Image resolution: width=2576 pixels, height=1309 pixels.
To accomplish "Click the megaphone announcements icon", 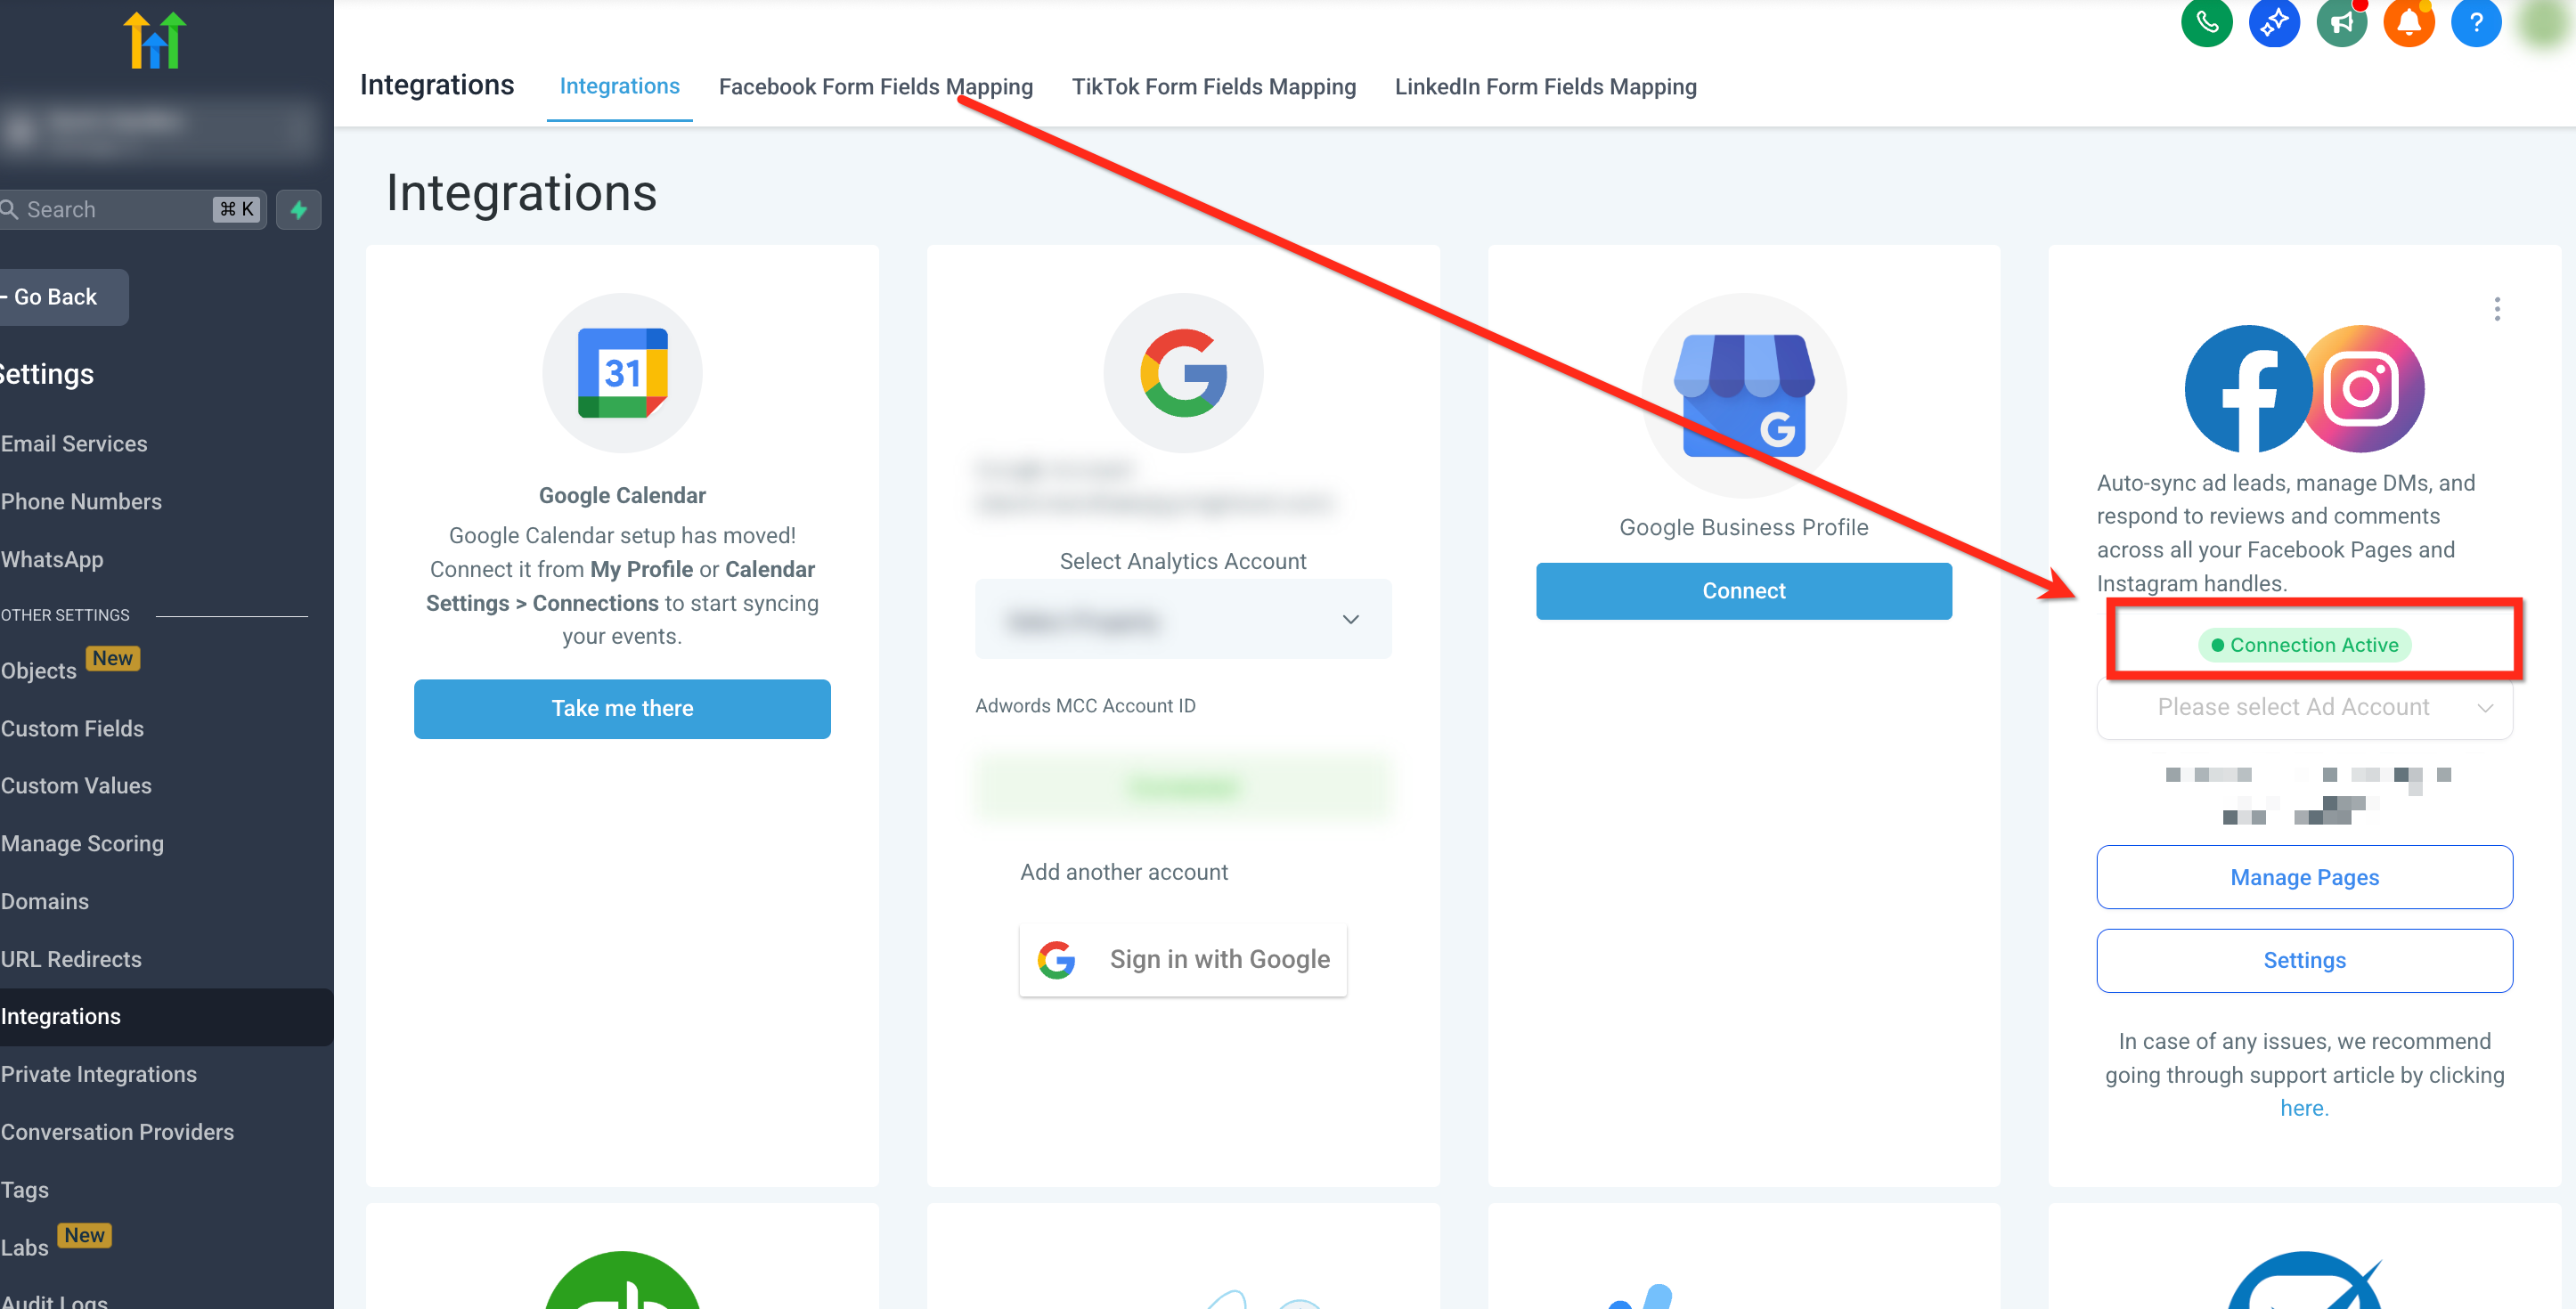I will [x=2341, y=22].
